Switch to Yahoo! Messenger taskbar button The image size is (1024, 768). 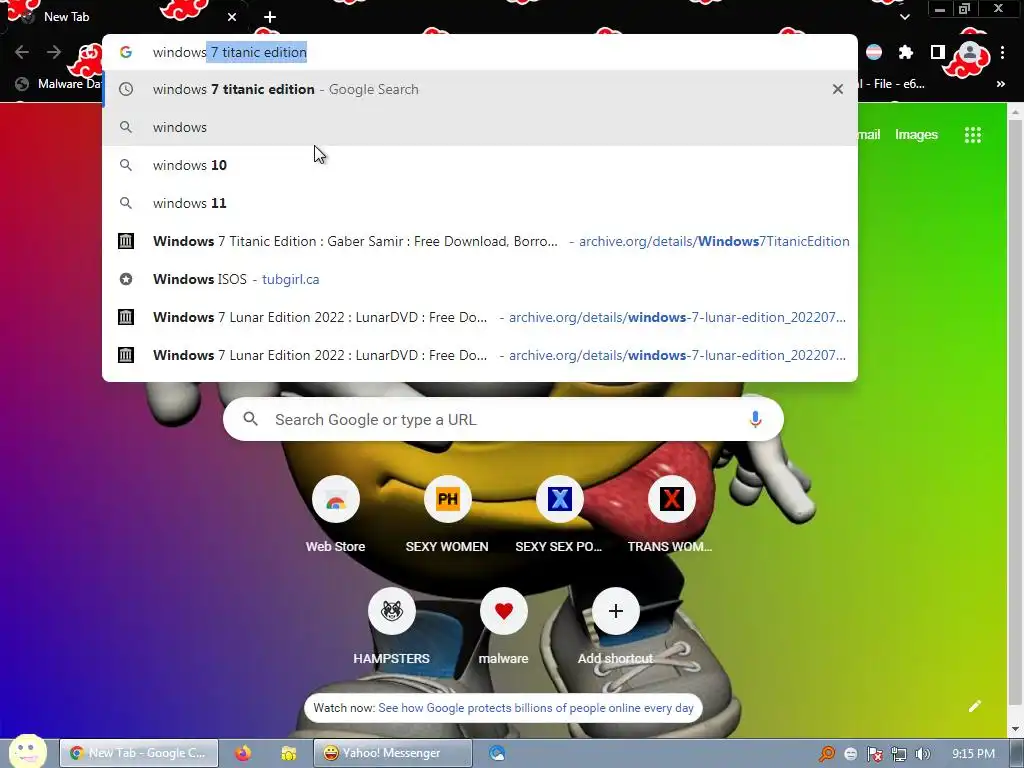tap(392, 753)
